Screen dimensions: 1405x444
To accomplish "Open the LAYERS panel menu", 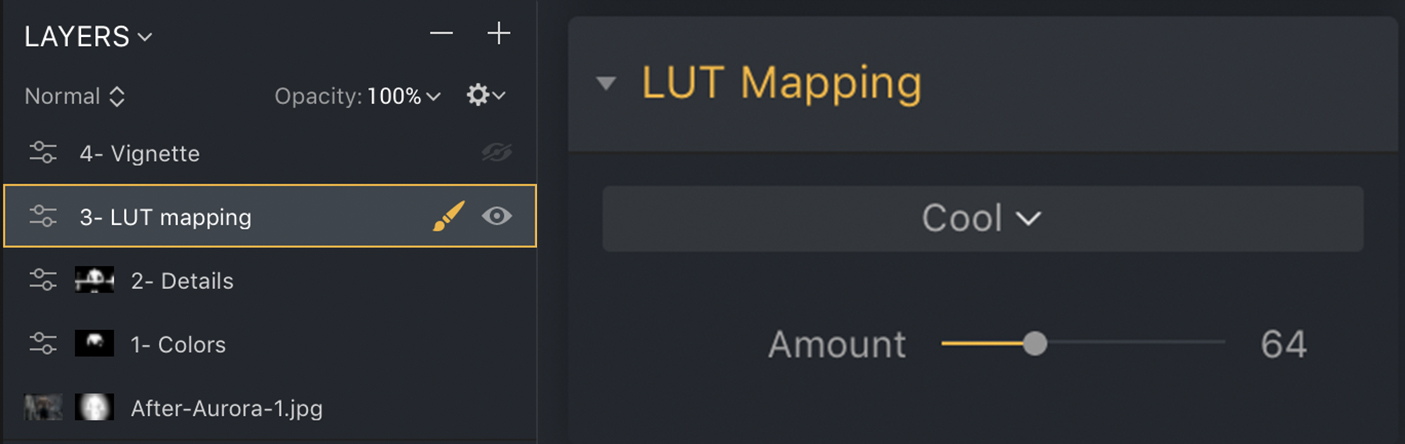I will point(88,37).
